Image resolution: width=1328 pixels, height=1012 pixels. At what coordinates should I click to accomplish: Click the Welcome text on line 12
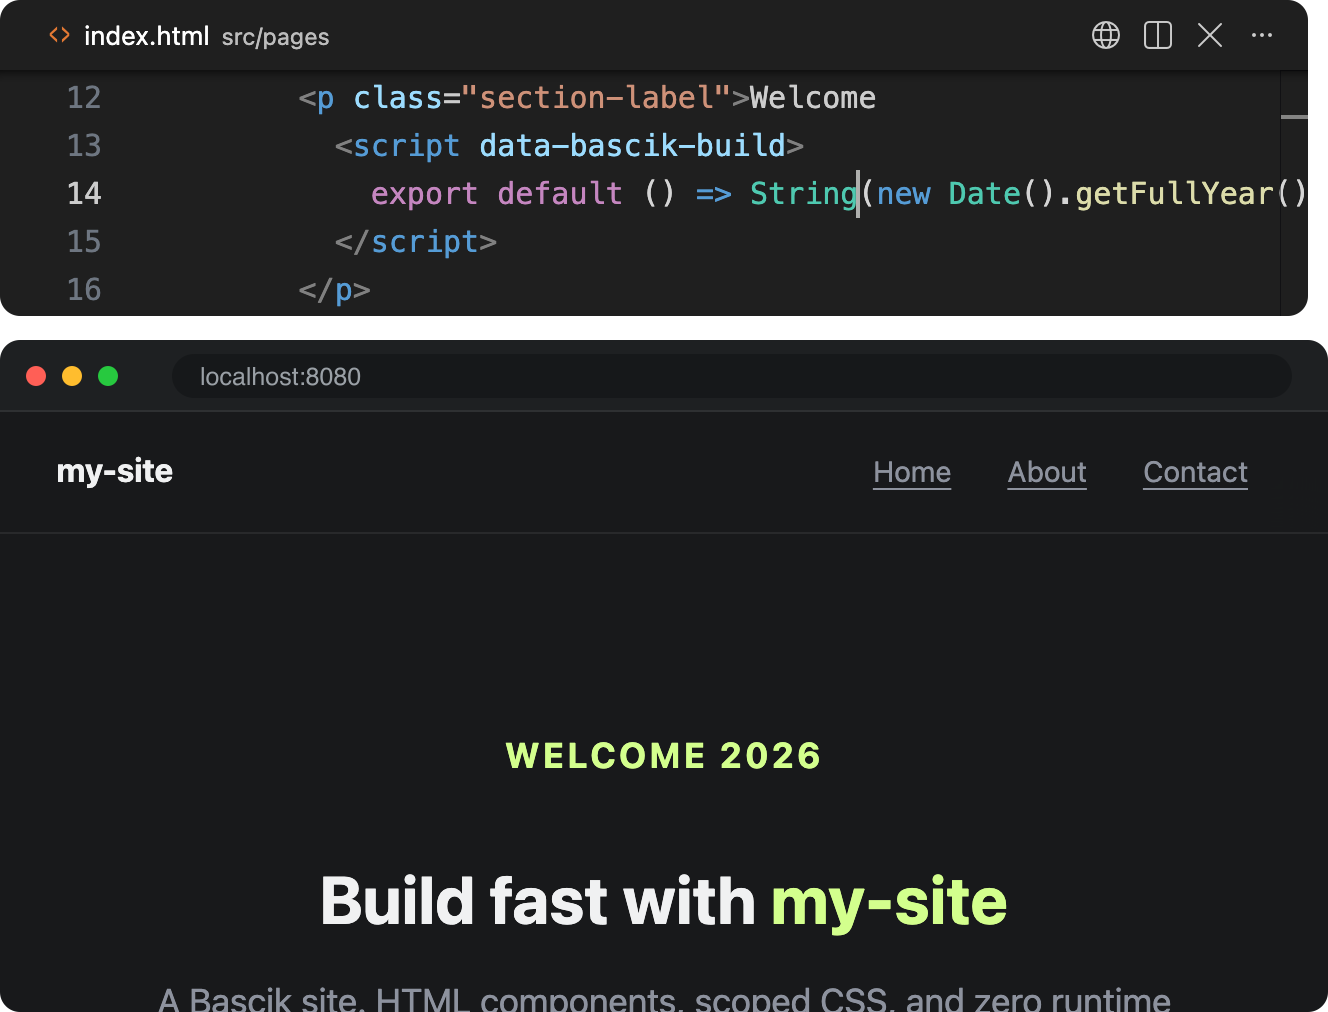813,98
